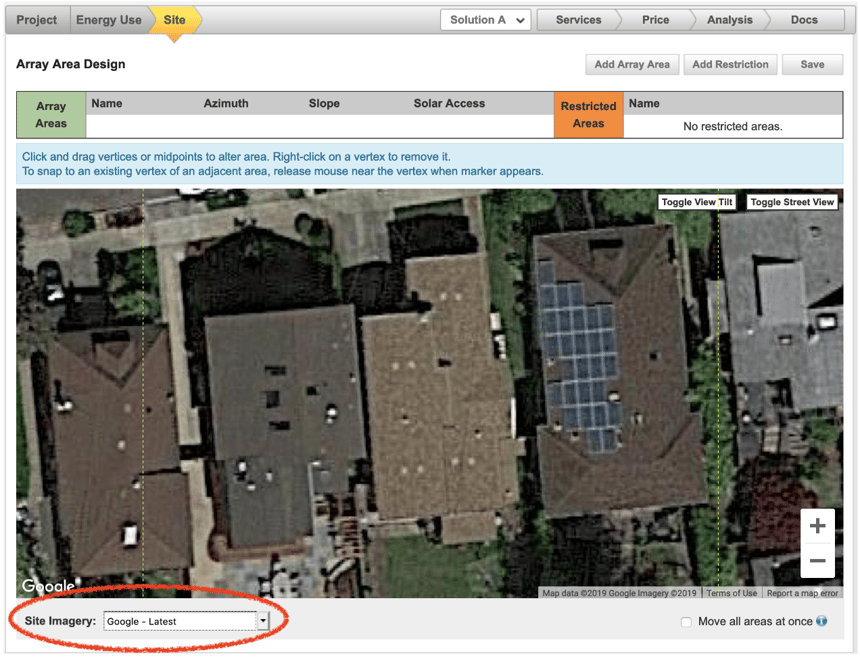Open the Solution A dropdown
Image resolution: width=860 pixels, height=663 pixels.
485,19
